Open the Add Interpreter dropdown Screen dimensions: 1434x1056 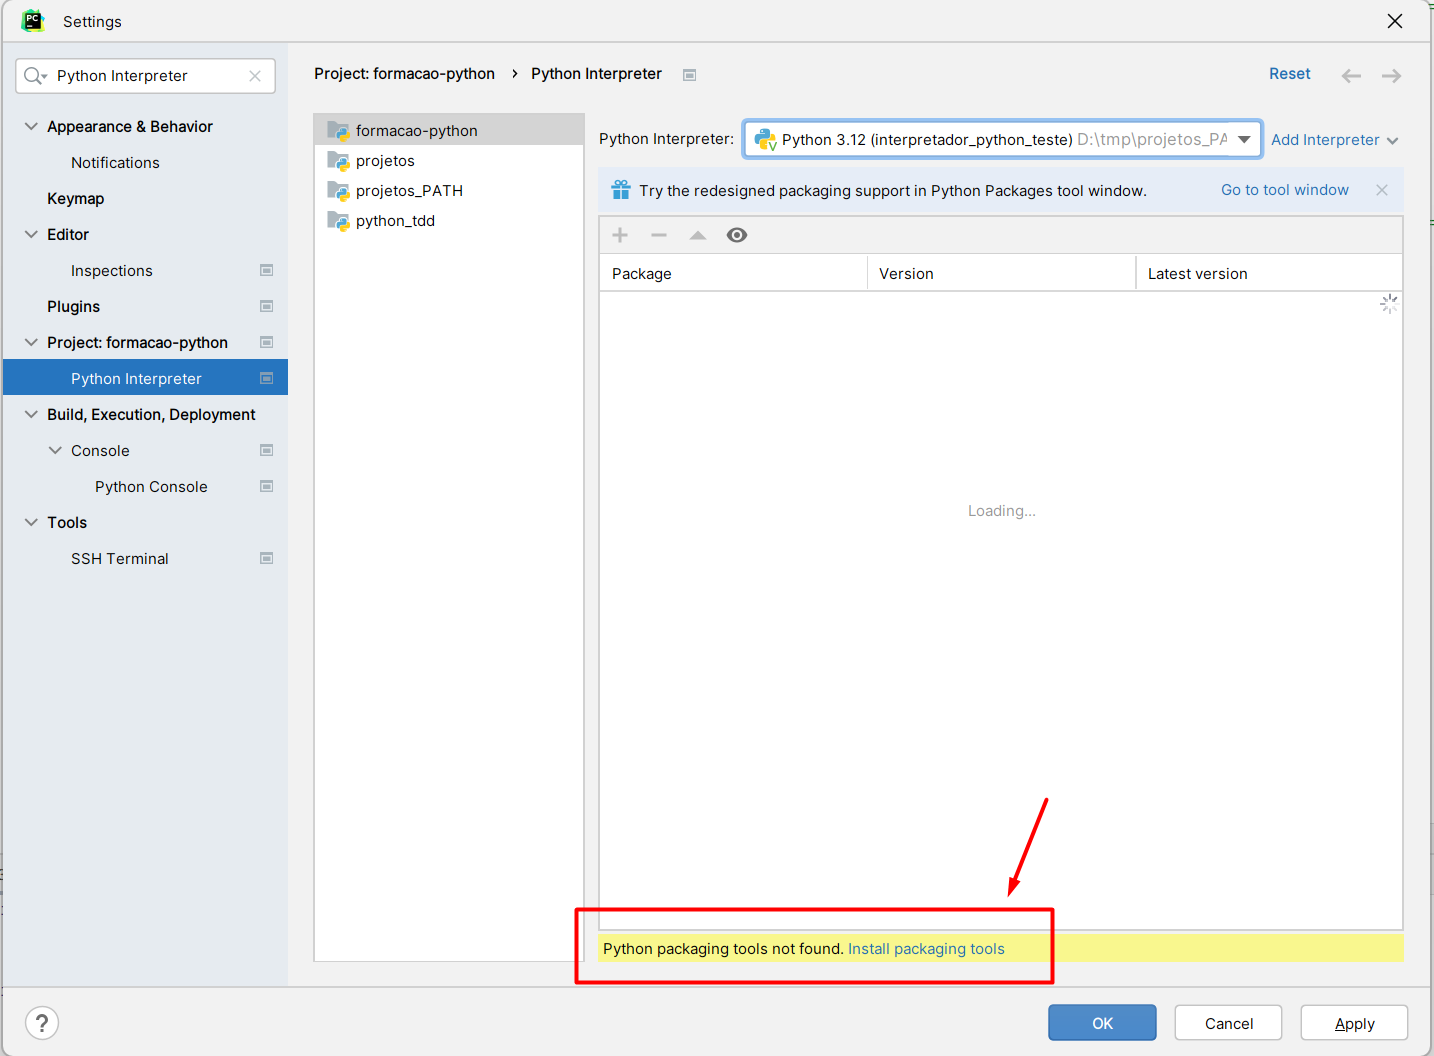(x=1334, y=140)
